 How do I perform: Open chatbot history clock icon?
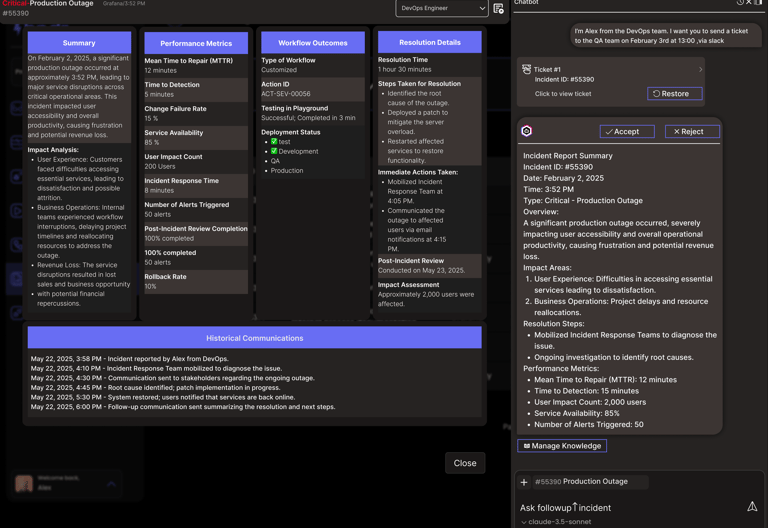[740, 2]
